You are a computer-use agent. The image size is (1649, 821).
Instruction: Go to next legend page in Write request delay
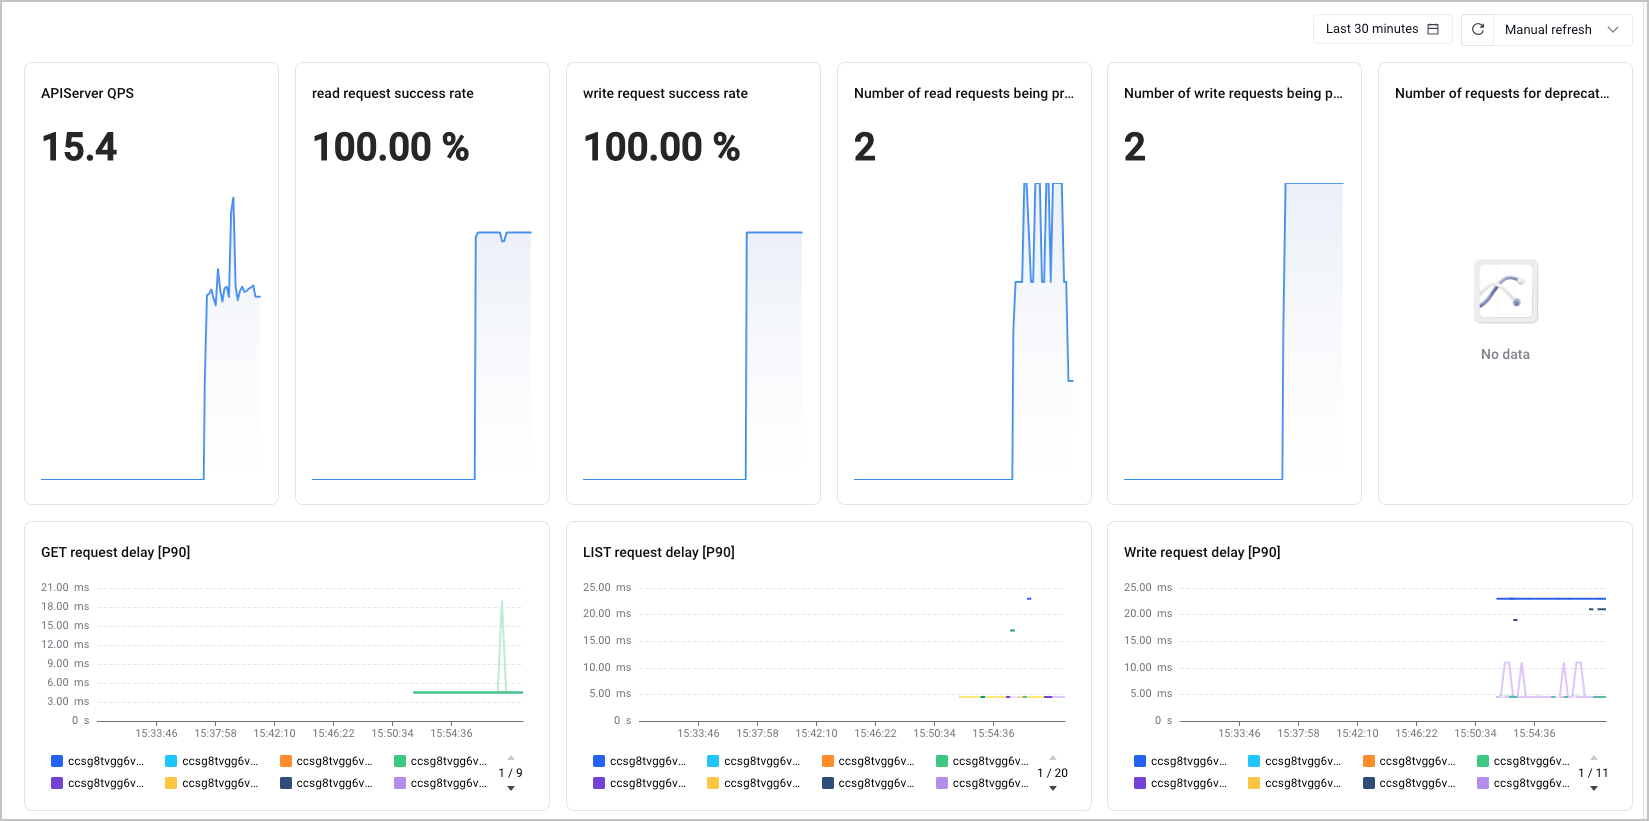(x=1594, y=788)
